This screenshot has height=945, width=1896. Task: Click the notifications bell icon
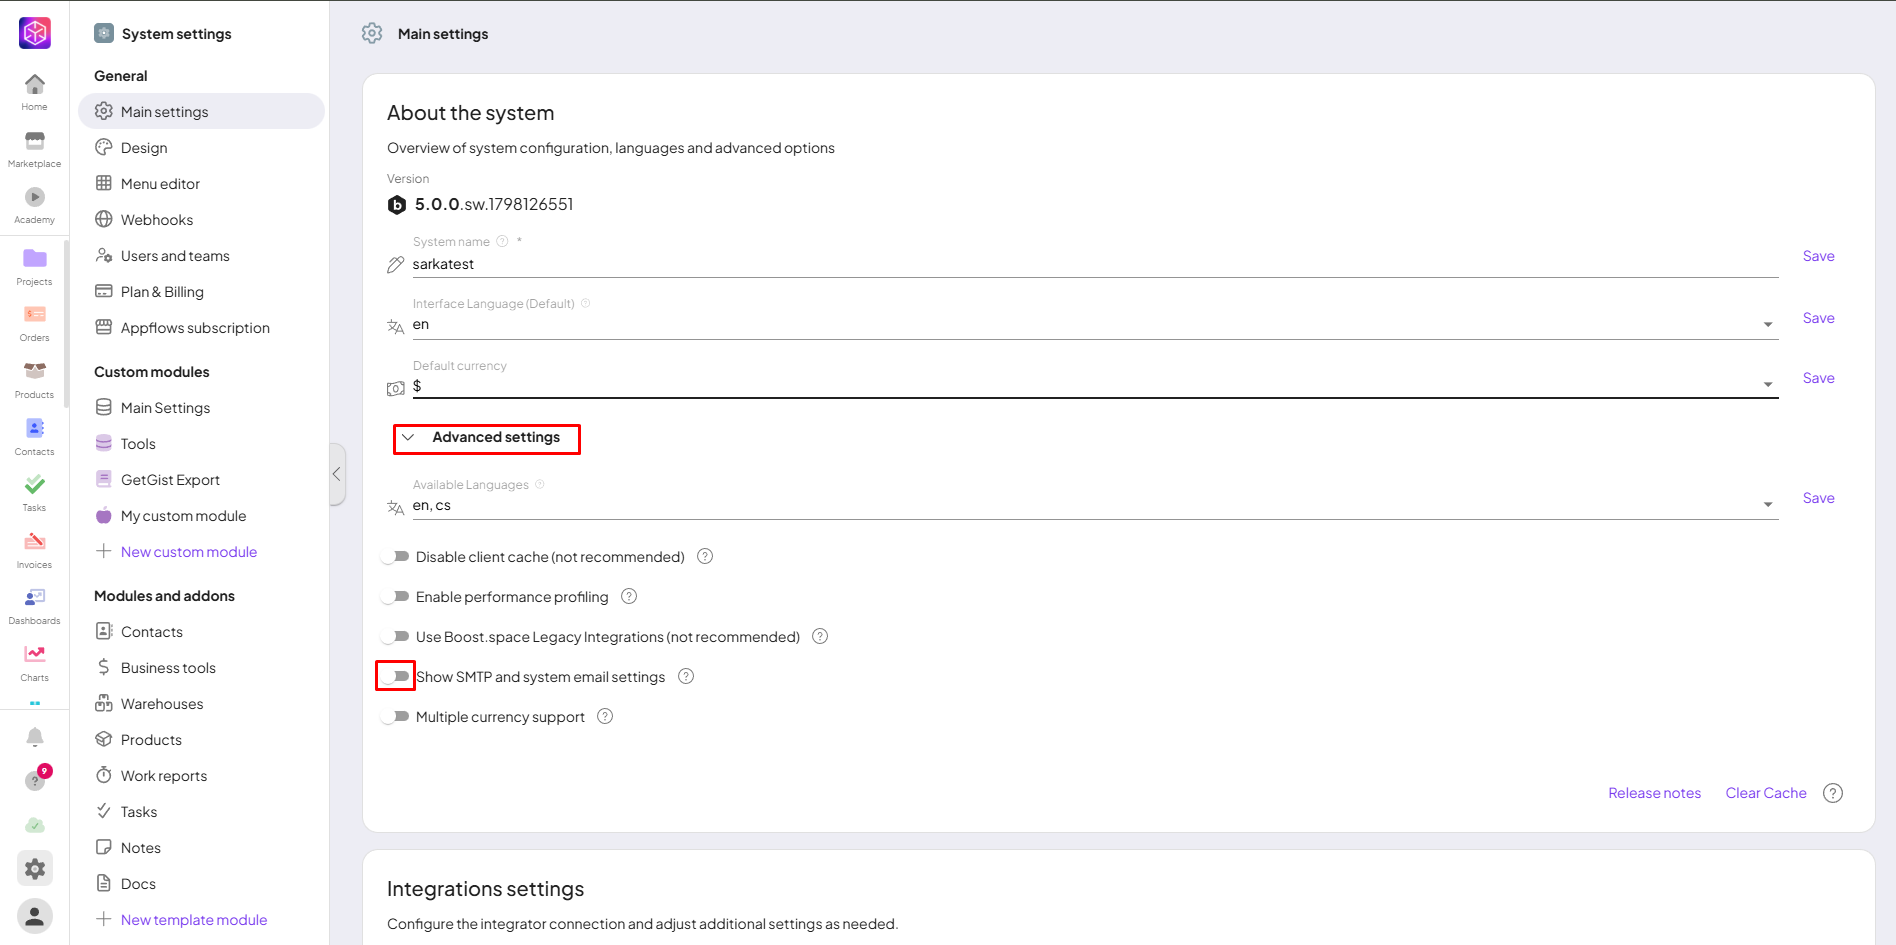(34, 738)
